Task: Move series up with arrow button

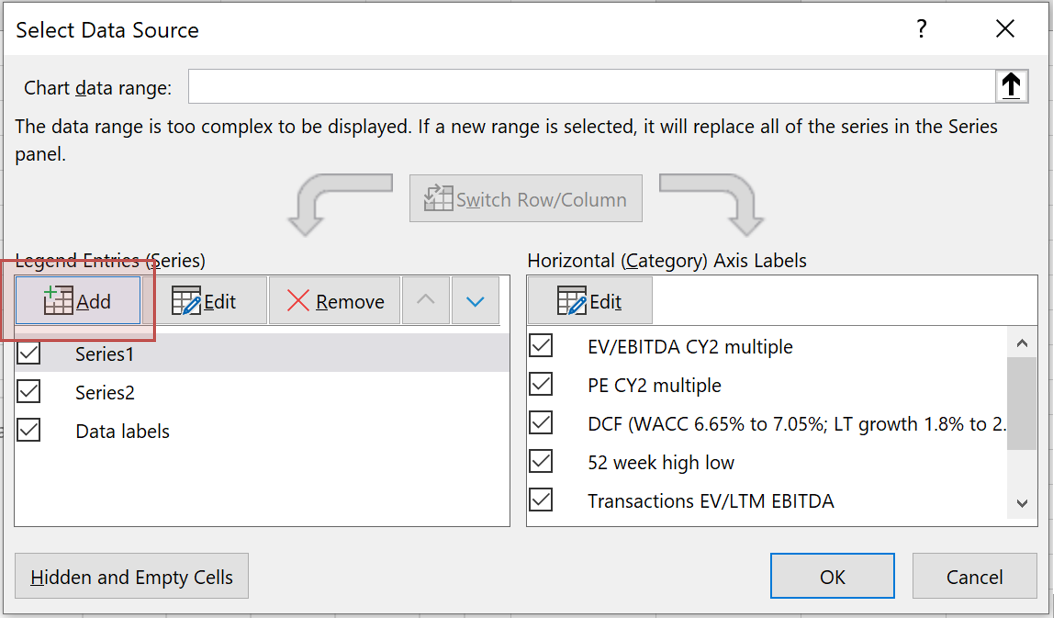Action: pyautogui.click(x=426, y=301)
